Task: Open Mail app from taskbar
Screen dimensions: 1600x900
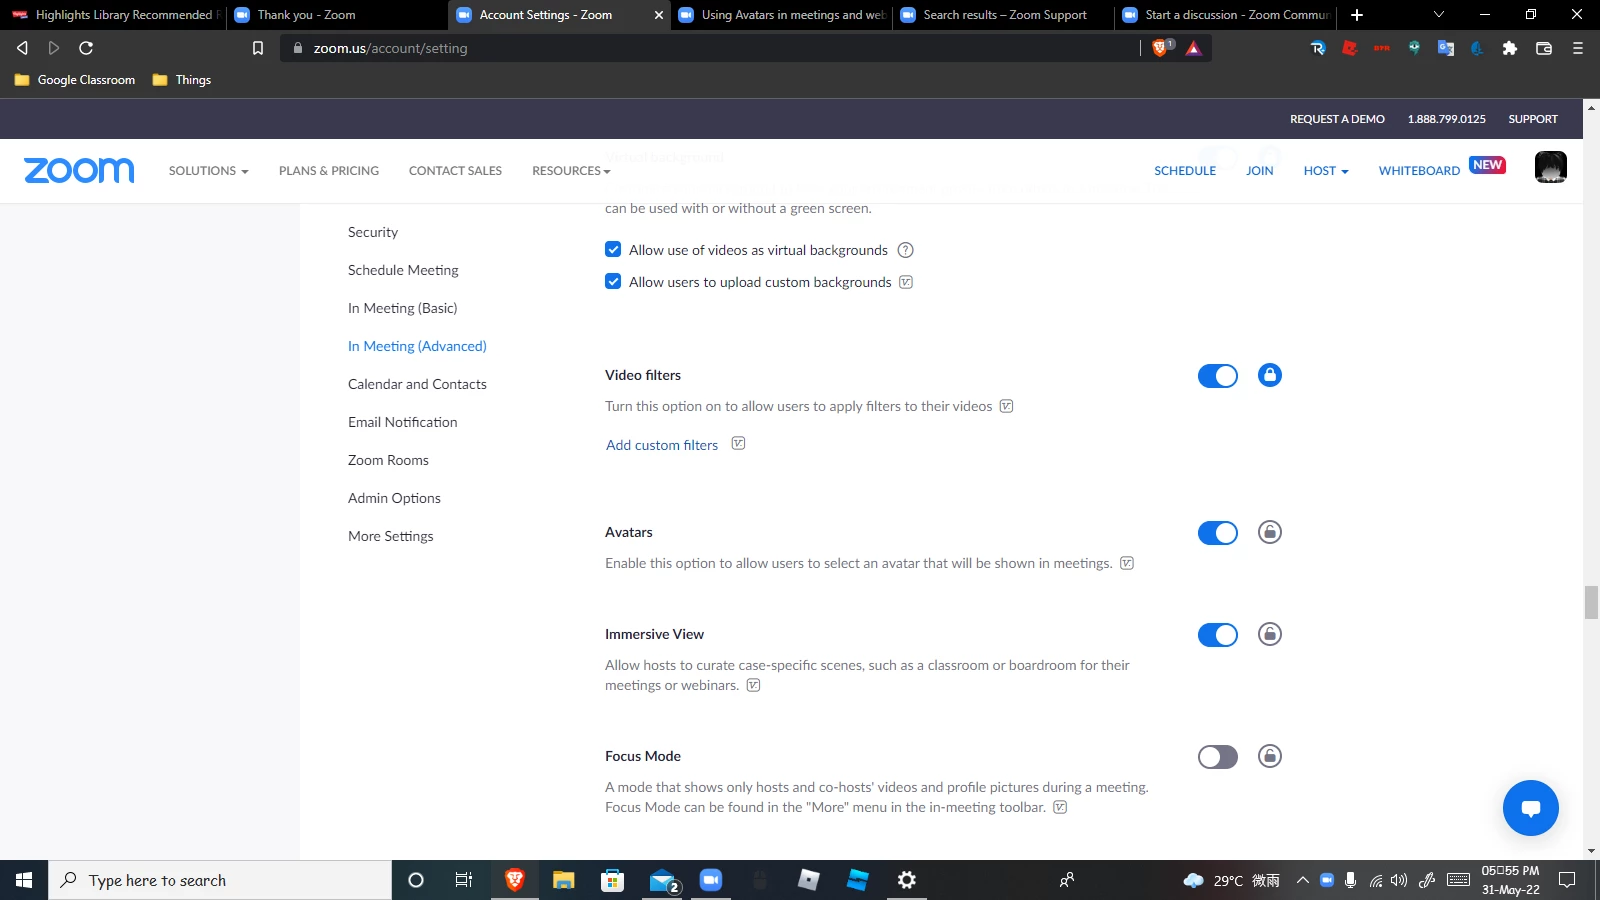Action: (x=663, y=880)
